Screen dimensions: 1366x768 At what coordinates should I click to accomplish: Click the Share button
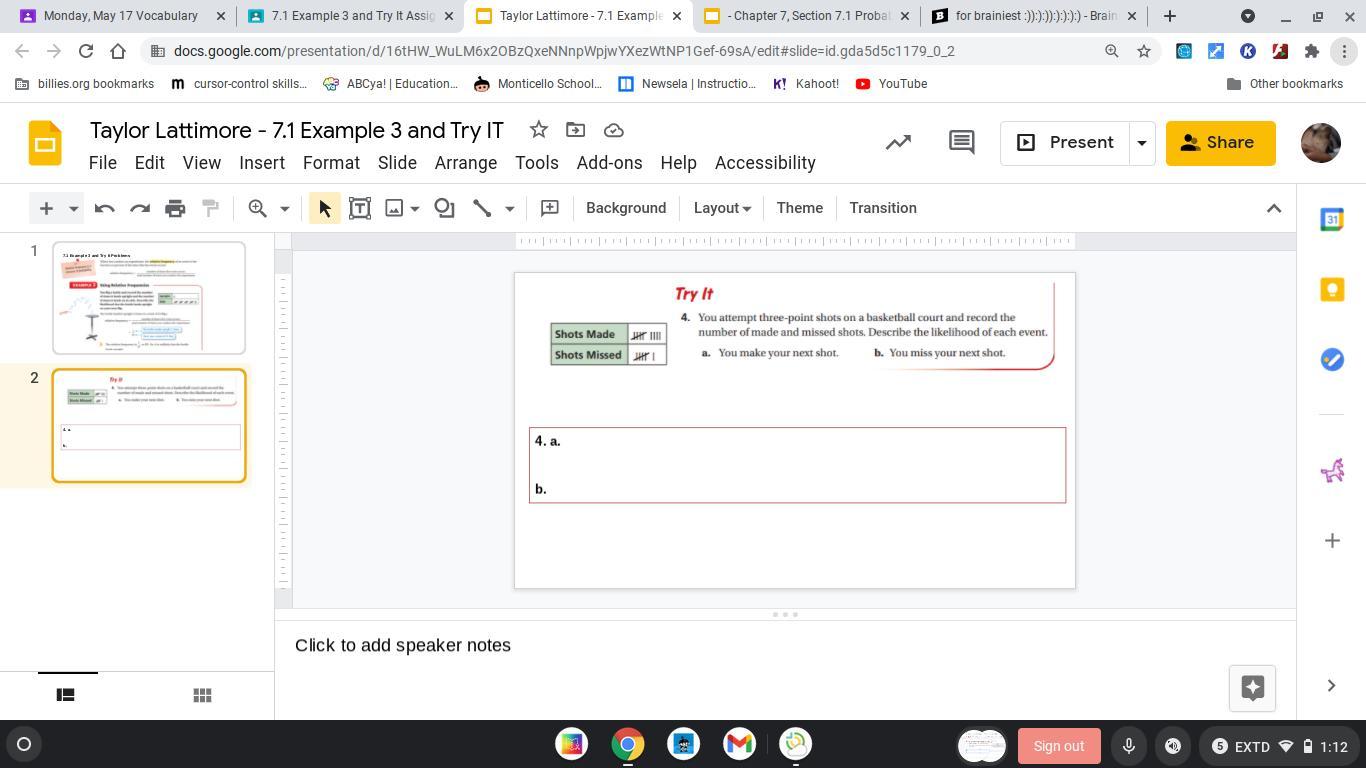(1220, 143)
